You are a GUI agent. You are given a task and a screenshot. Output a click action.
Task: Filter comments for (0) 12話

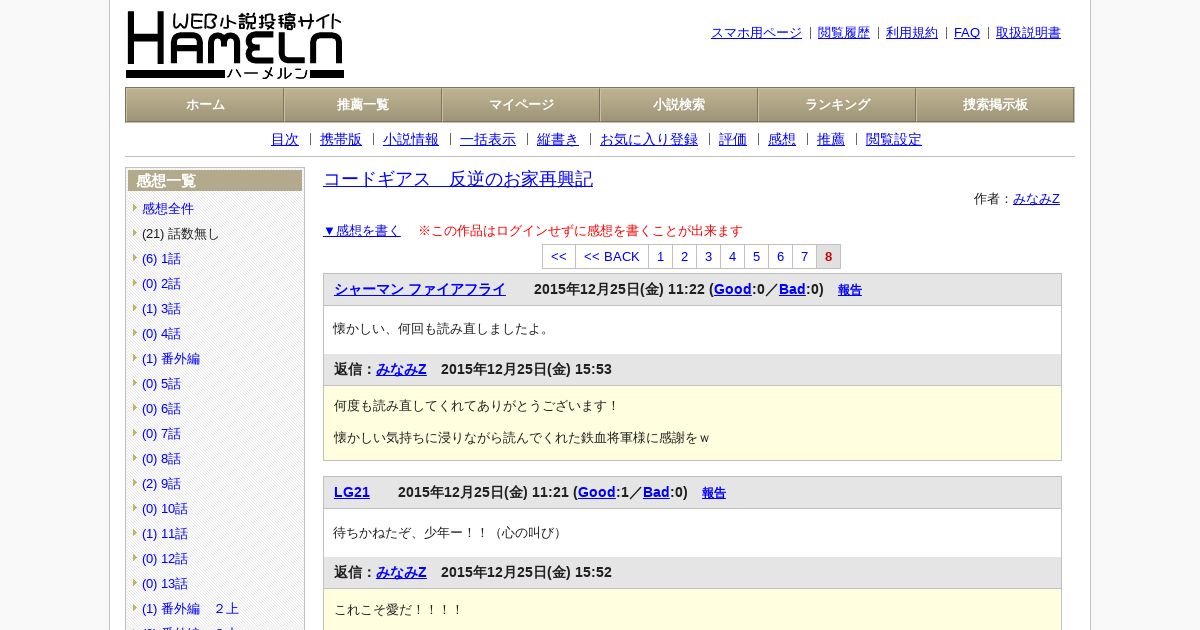165,559
